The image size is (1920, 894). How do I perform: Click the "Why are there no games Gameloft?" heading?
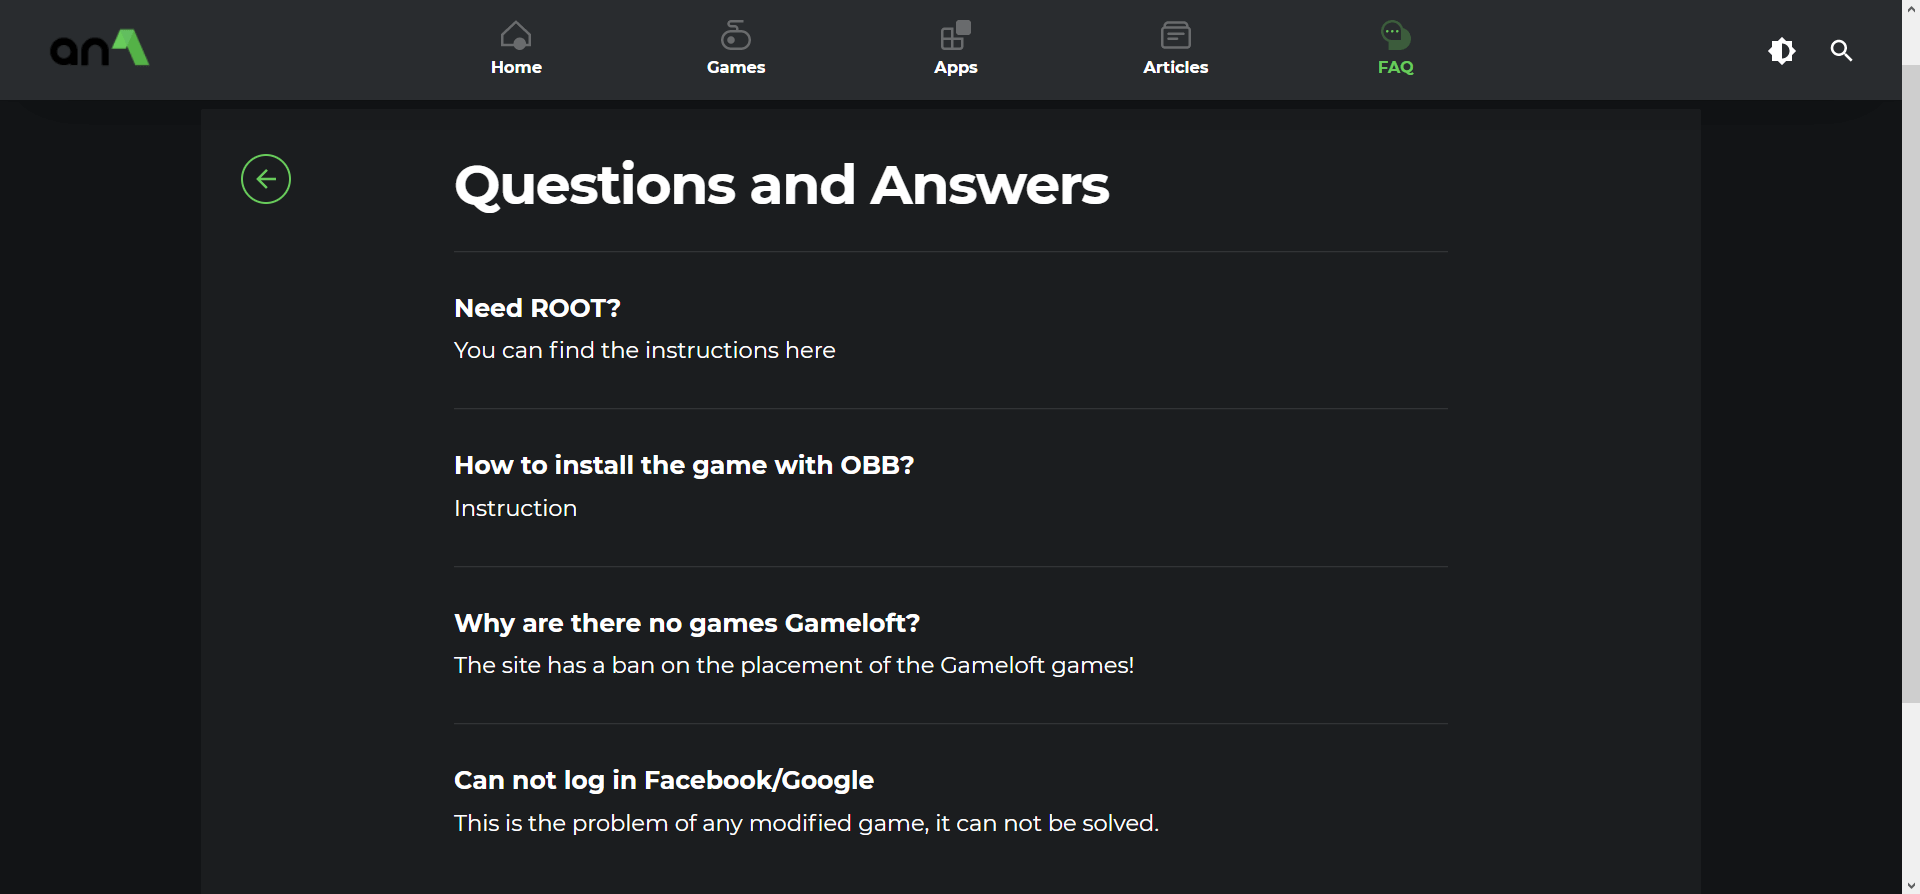pyautogui.click(x=687, y=623)
